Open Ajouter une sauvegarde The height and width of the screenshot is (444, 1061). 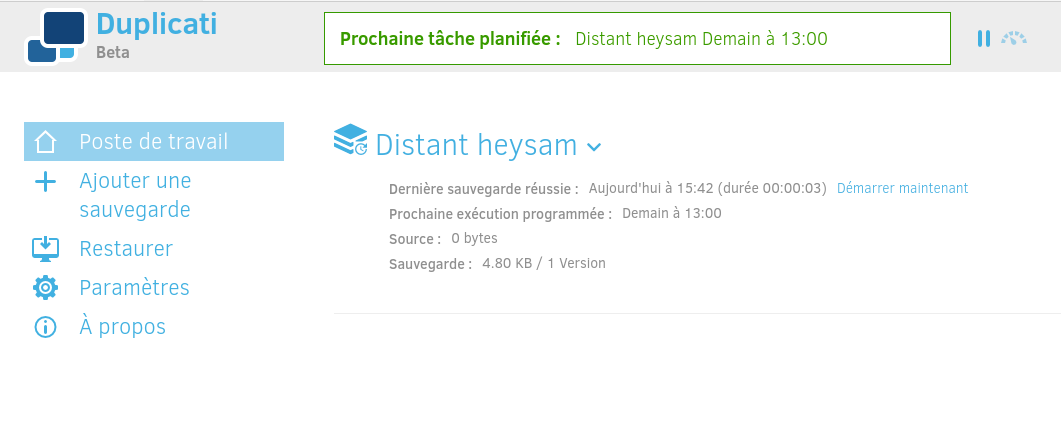click(135, 196)
